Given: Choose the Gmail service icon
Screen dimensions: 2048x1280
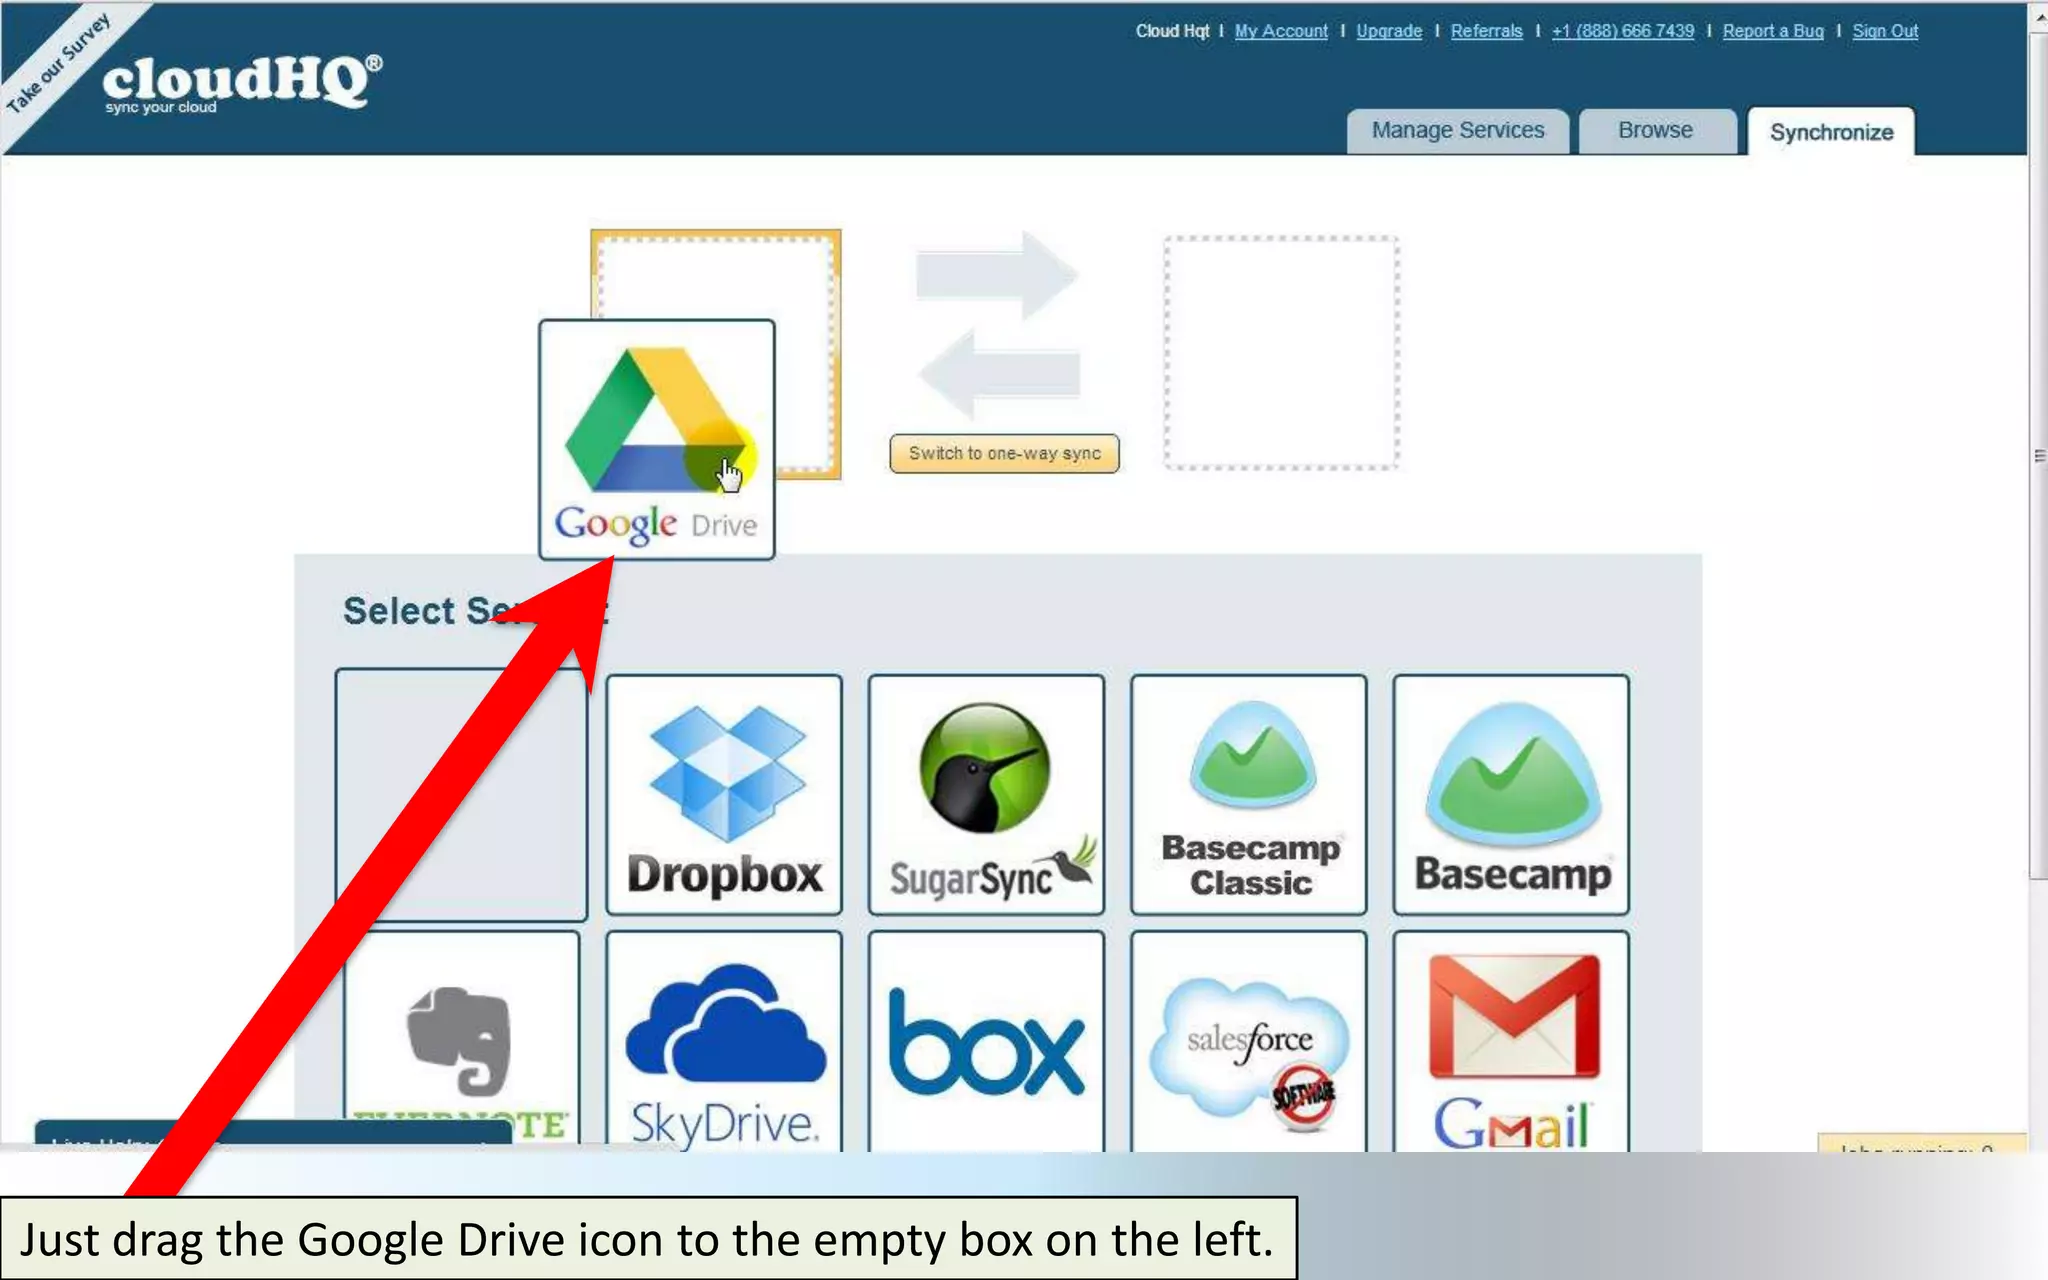Looking at the screenshot, I should pos(1511,1040).
